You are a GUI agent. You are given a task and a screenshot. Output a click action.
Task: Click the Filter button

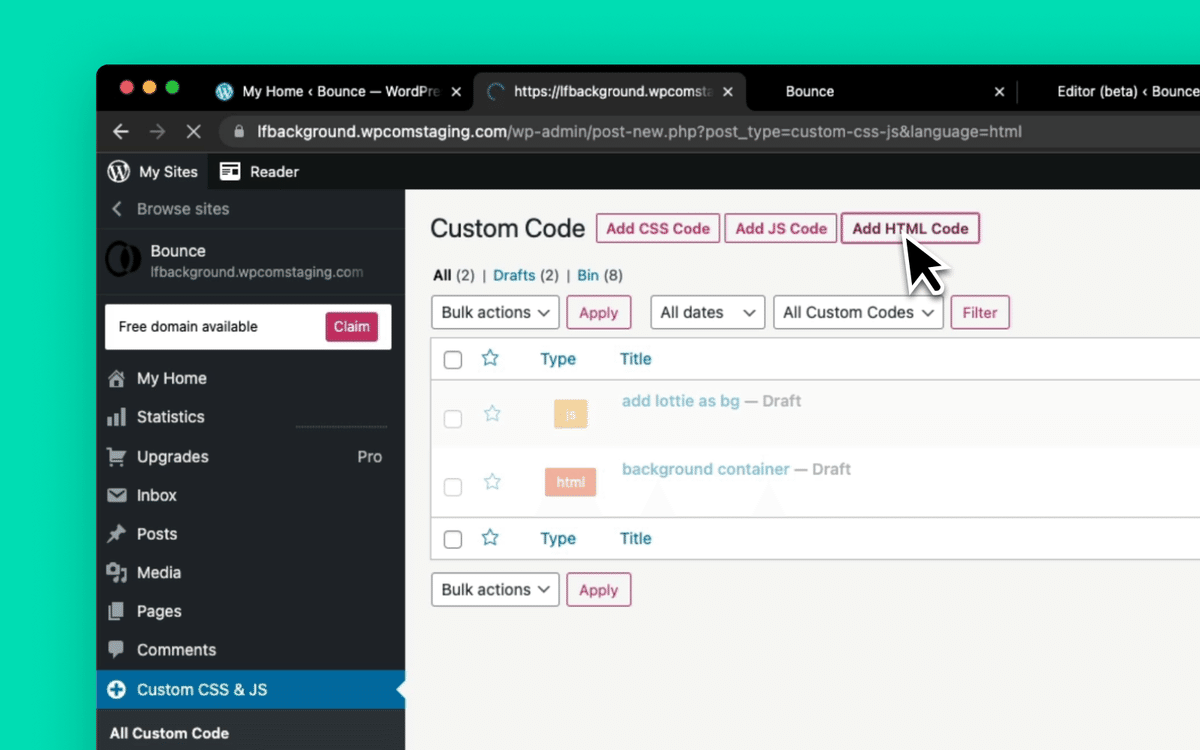(980, 312)
